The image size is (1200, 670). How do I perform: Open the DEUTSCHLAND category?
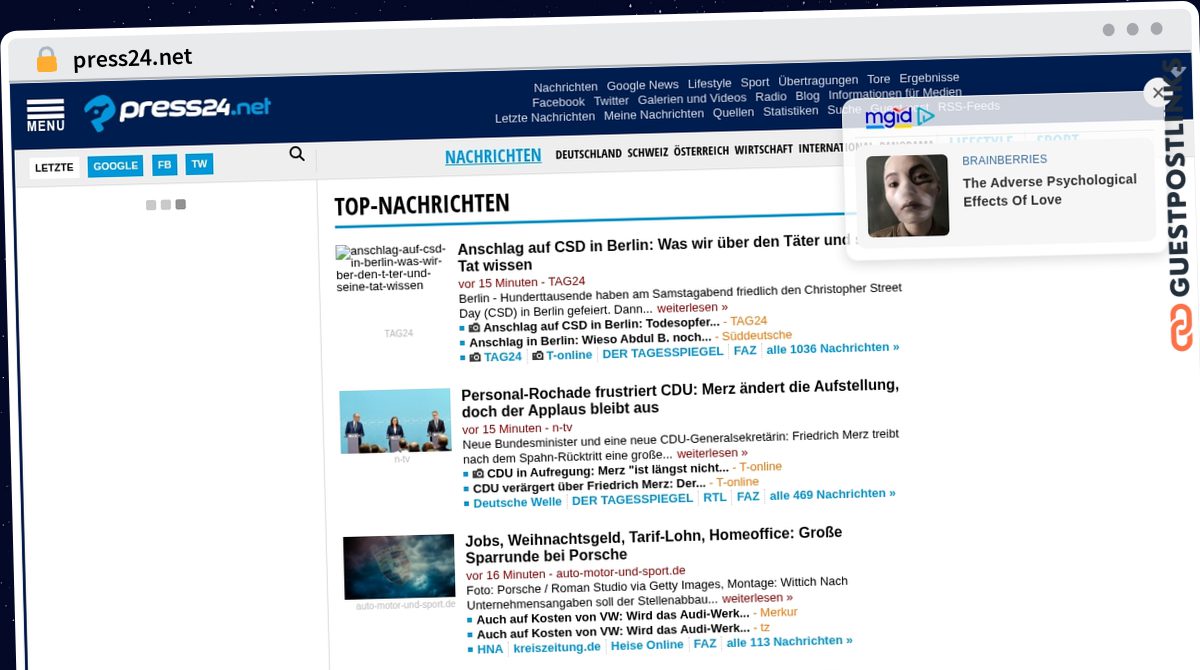click(x=588, y=153)
